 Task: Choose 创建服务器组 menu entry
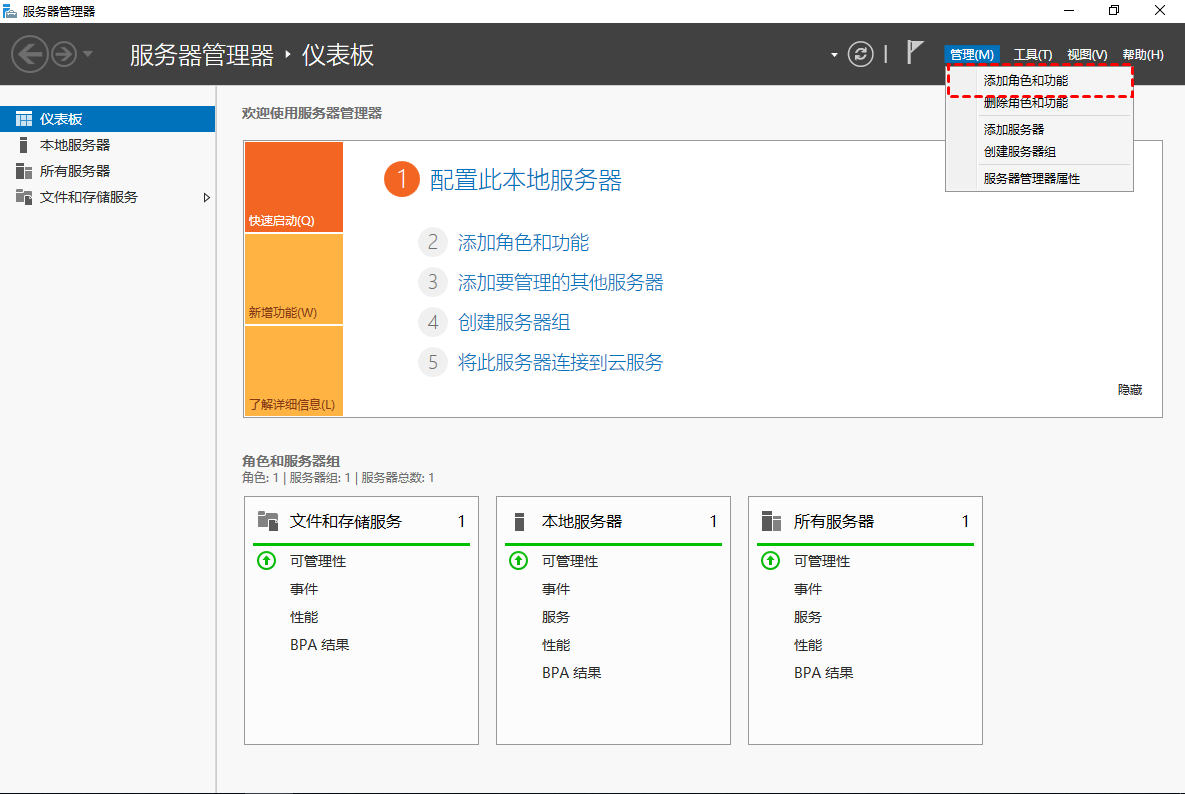tap(1040, 152)
